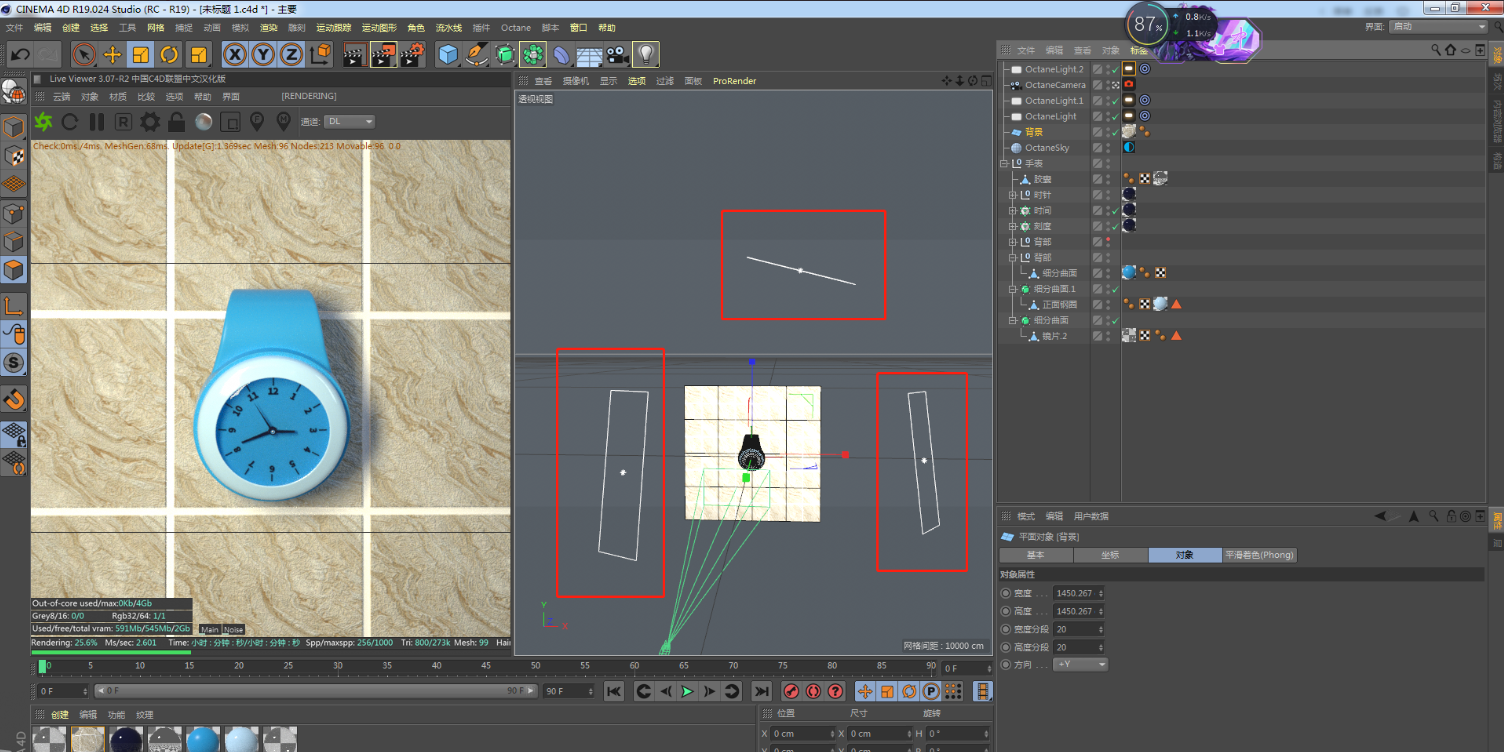Open Octane settings gear icon

click(x=150, y=122)
